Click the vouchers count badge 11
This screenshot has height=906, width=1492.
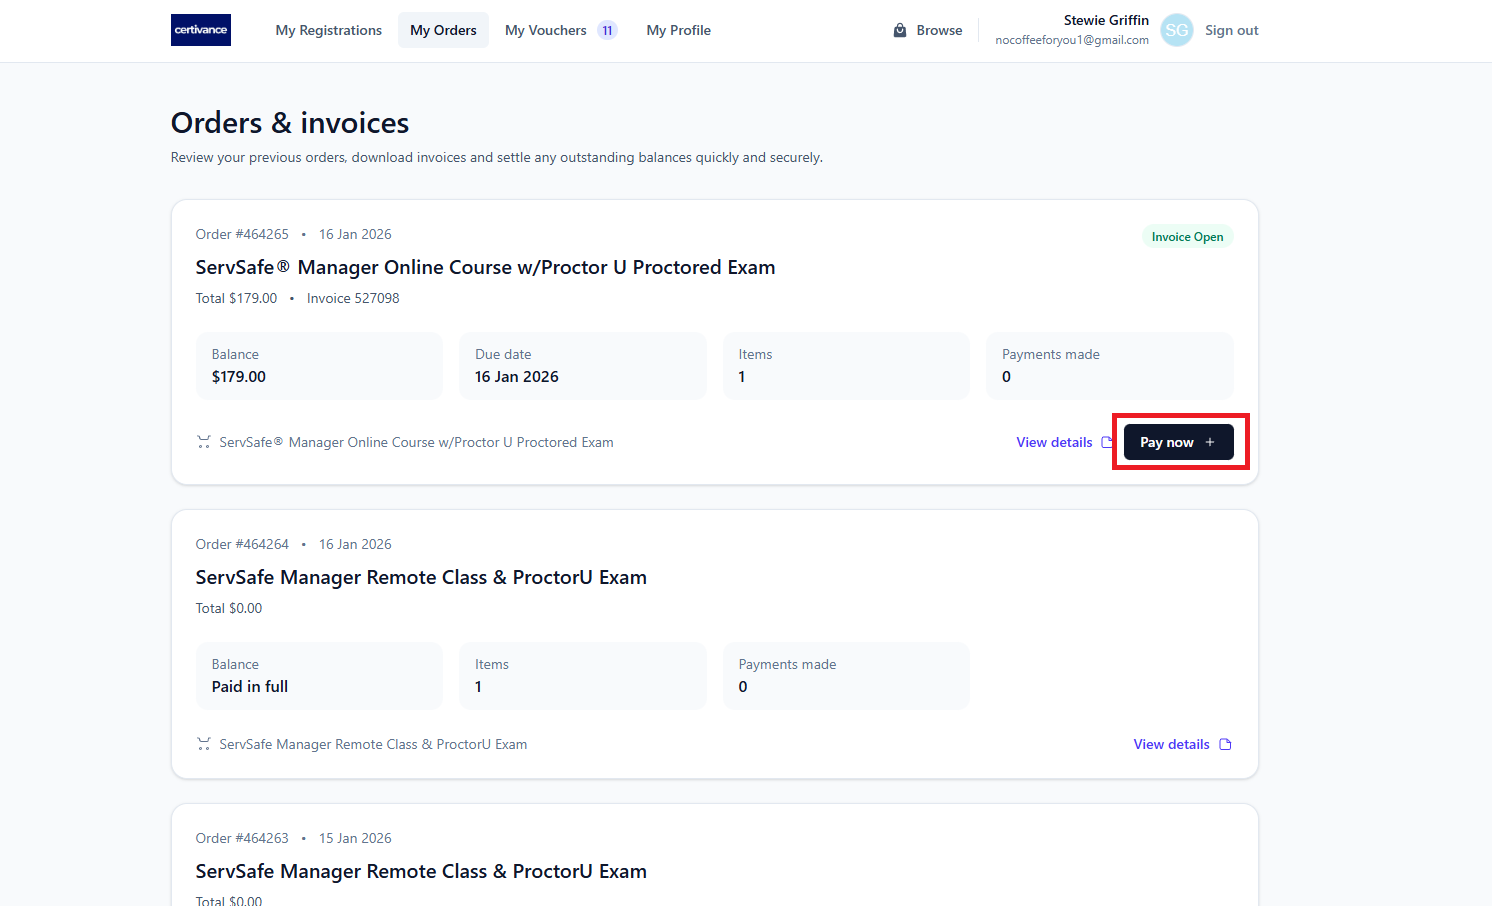point(607,30)
